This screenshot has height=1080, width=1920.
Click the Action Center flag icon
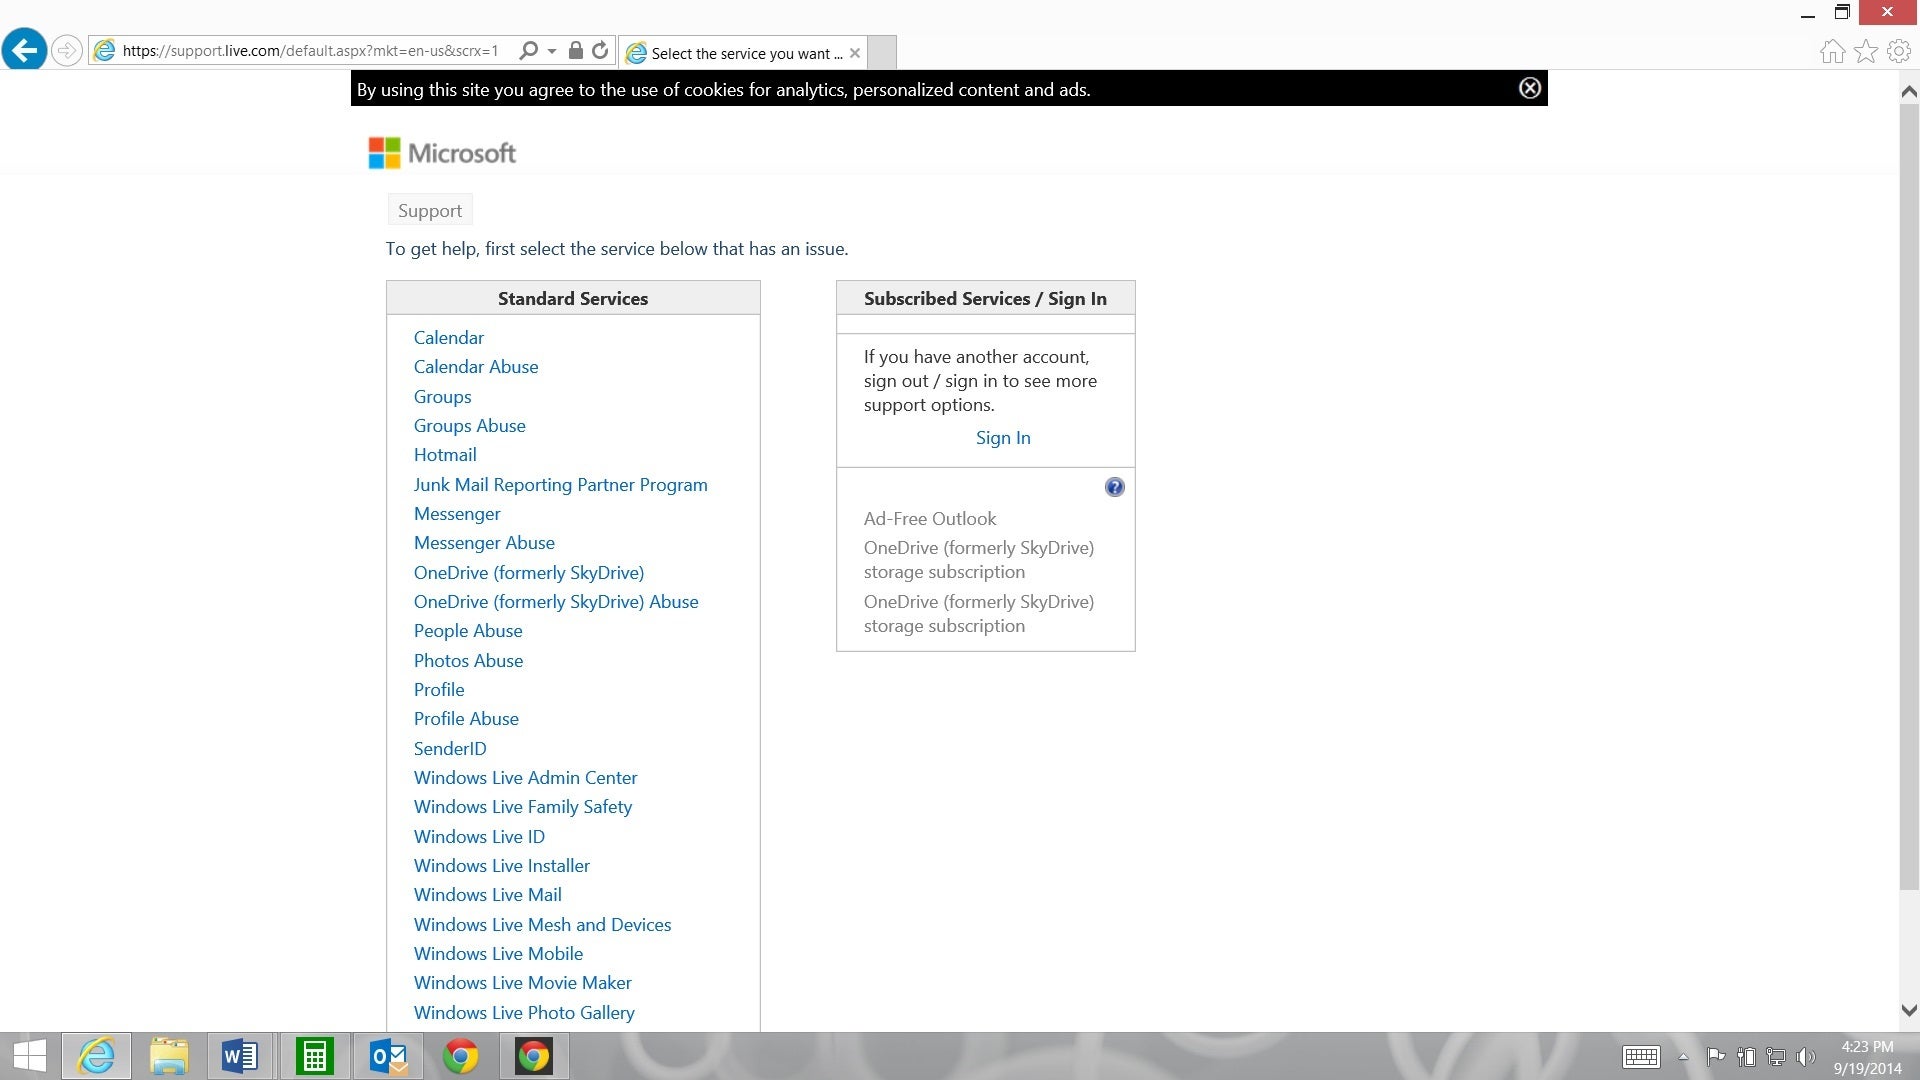(1715, 1057)
